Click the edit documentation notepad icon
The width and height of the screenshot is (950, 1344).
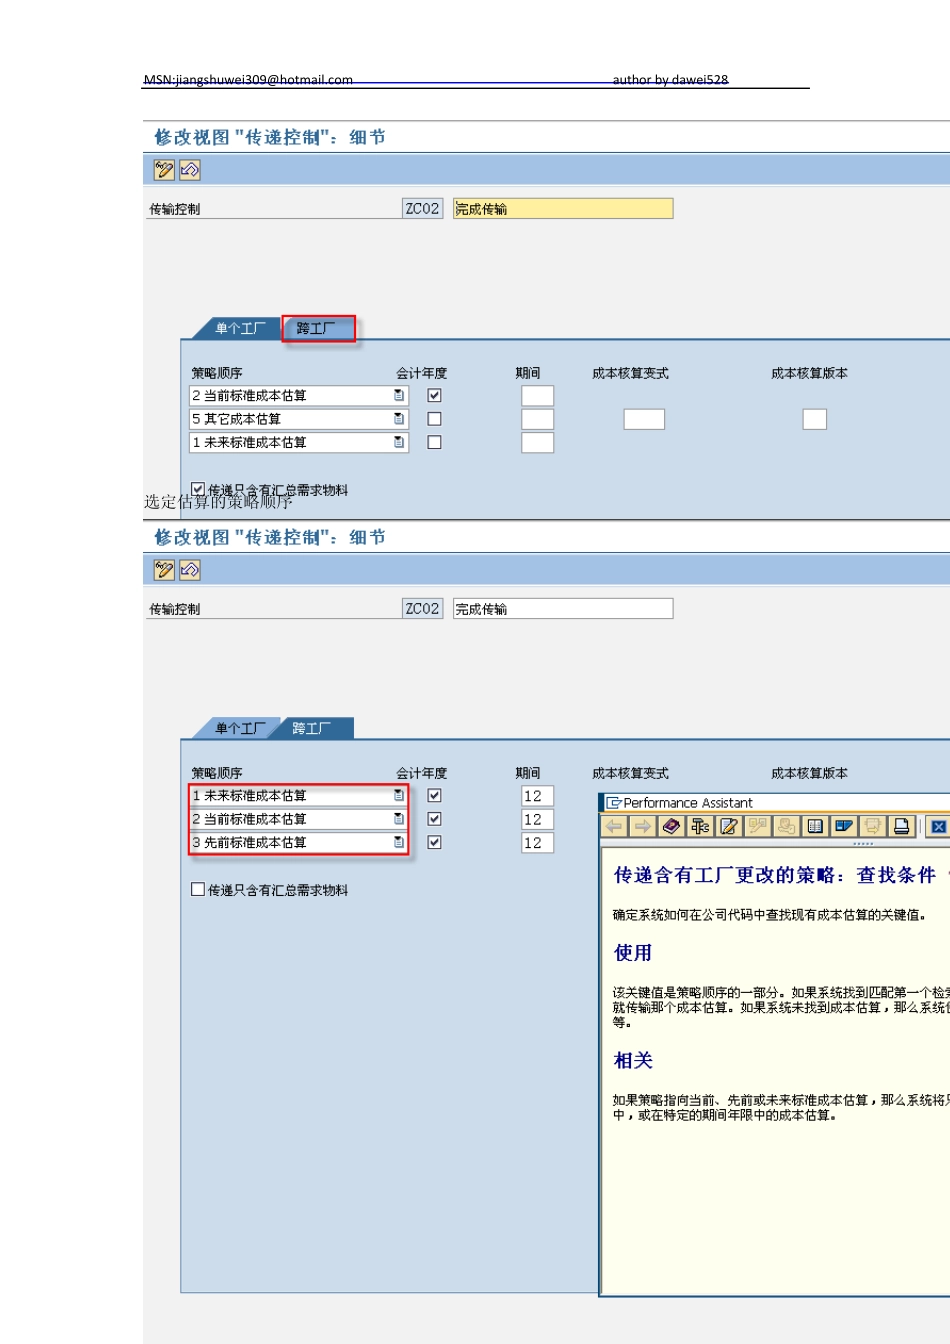[x=729, y=826]
